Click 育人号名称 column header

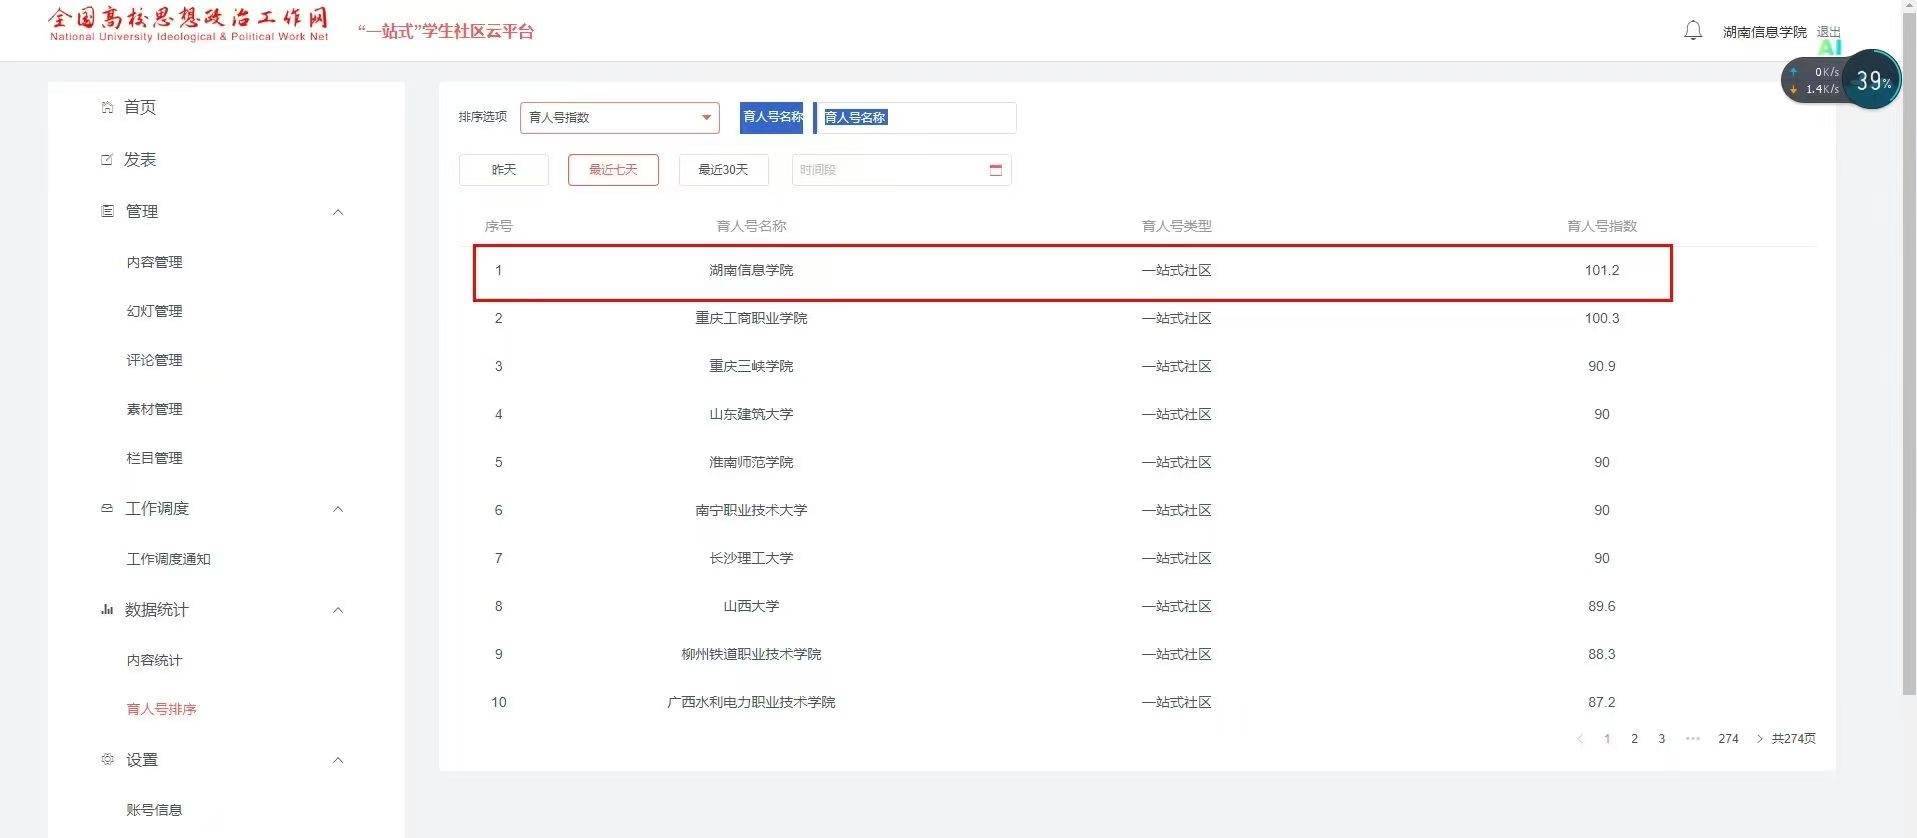[751, 226]
